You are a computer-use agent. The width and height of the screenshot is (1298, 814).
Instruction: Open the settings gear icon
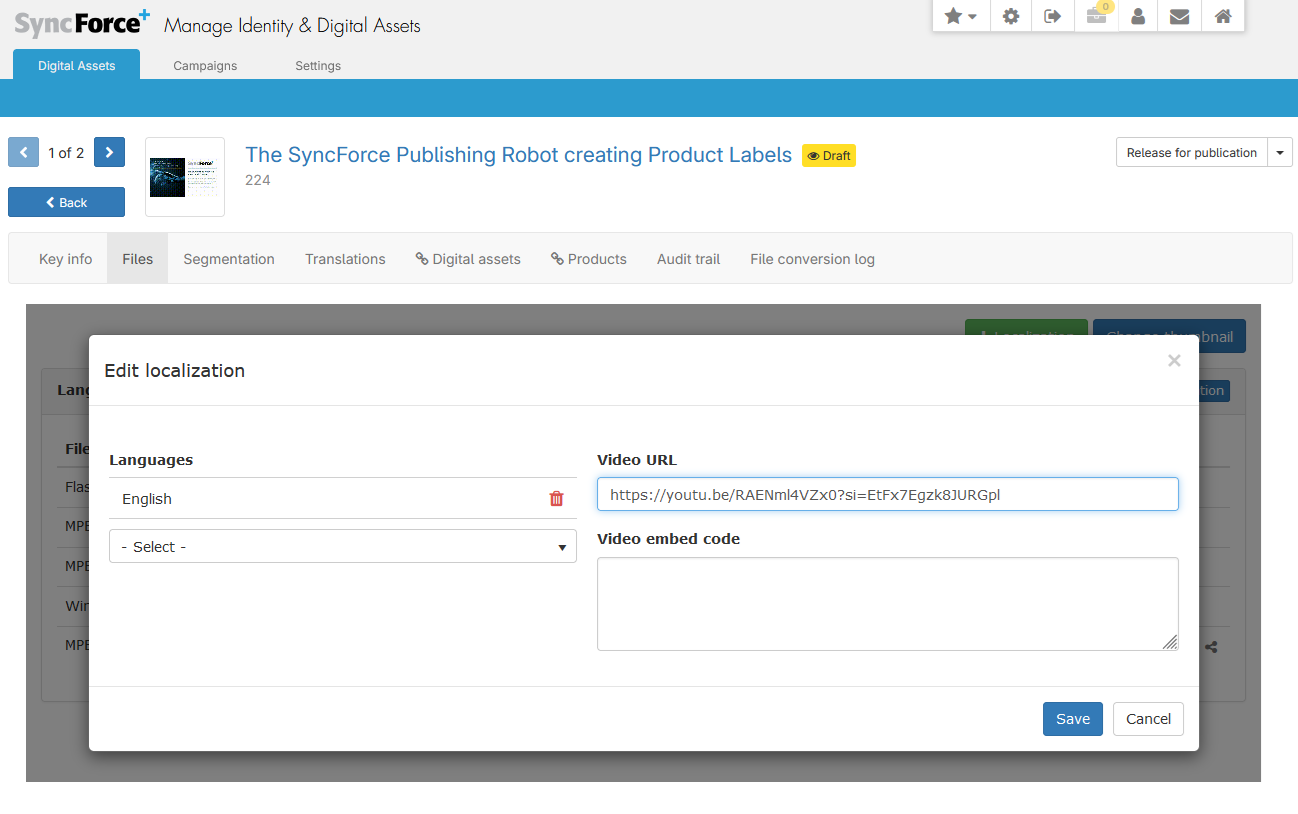point(1011,16)
